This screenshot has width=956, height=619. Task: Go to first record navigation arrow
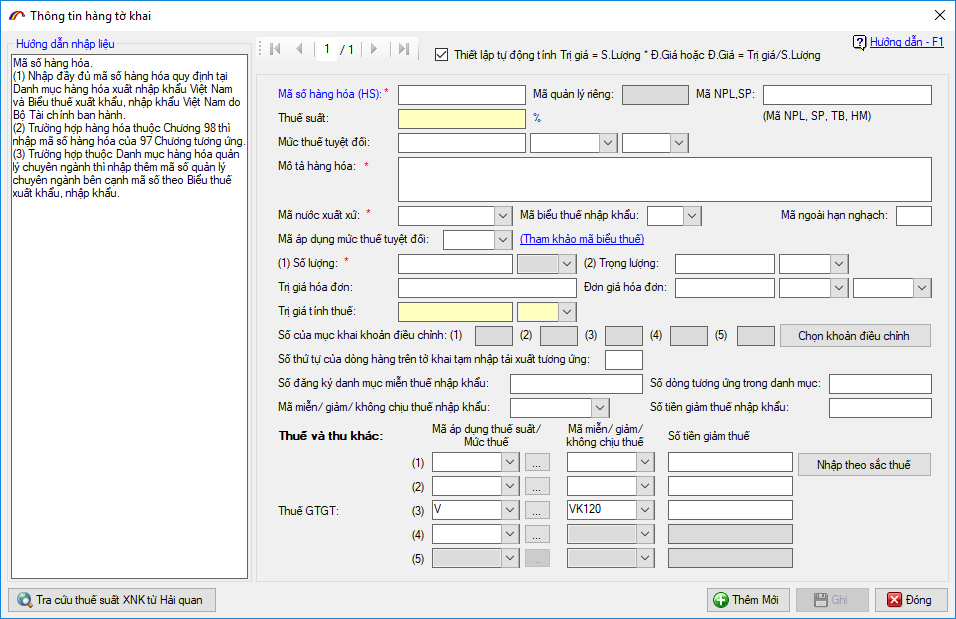tap(275, 49)
